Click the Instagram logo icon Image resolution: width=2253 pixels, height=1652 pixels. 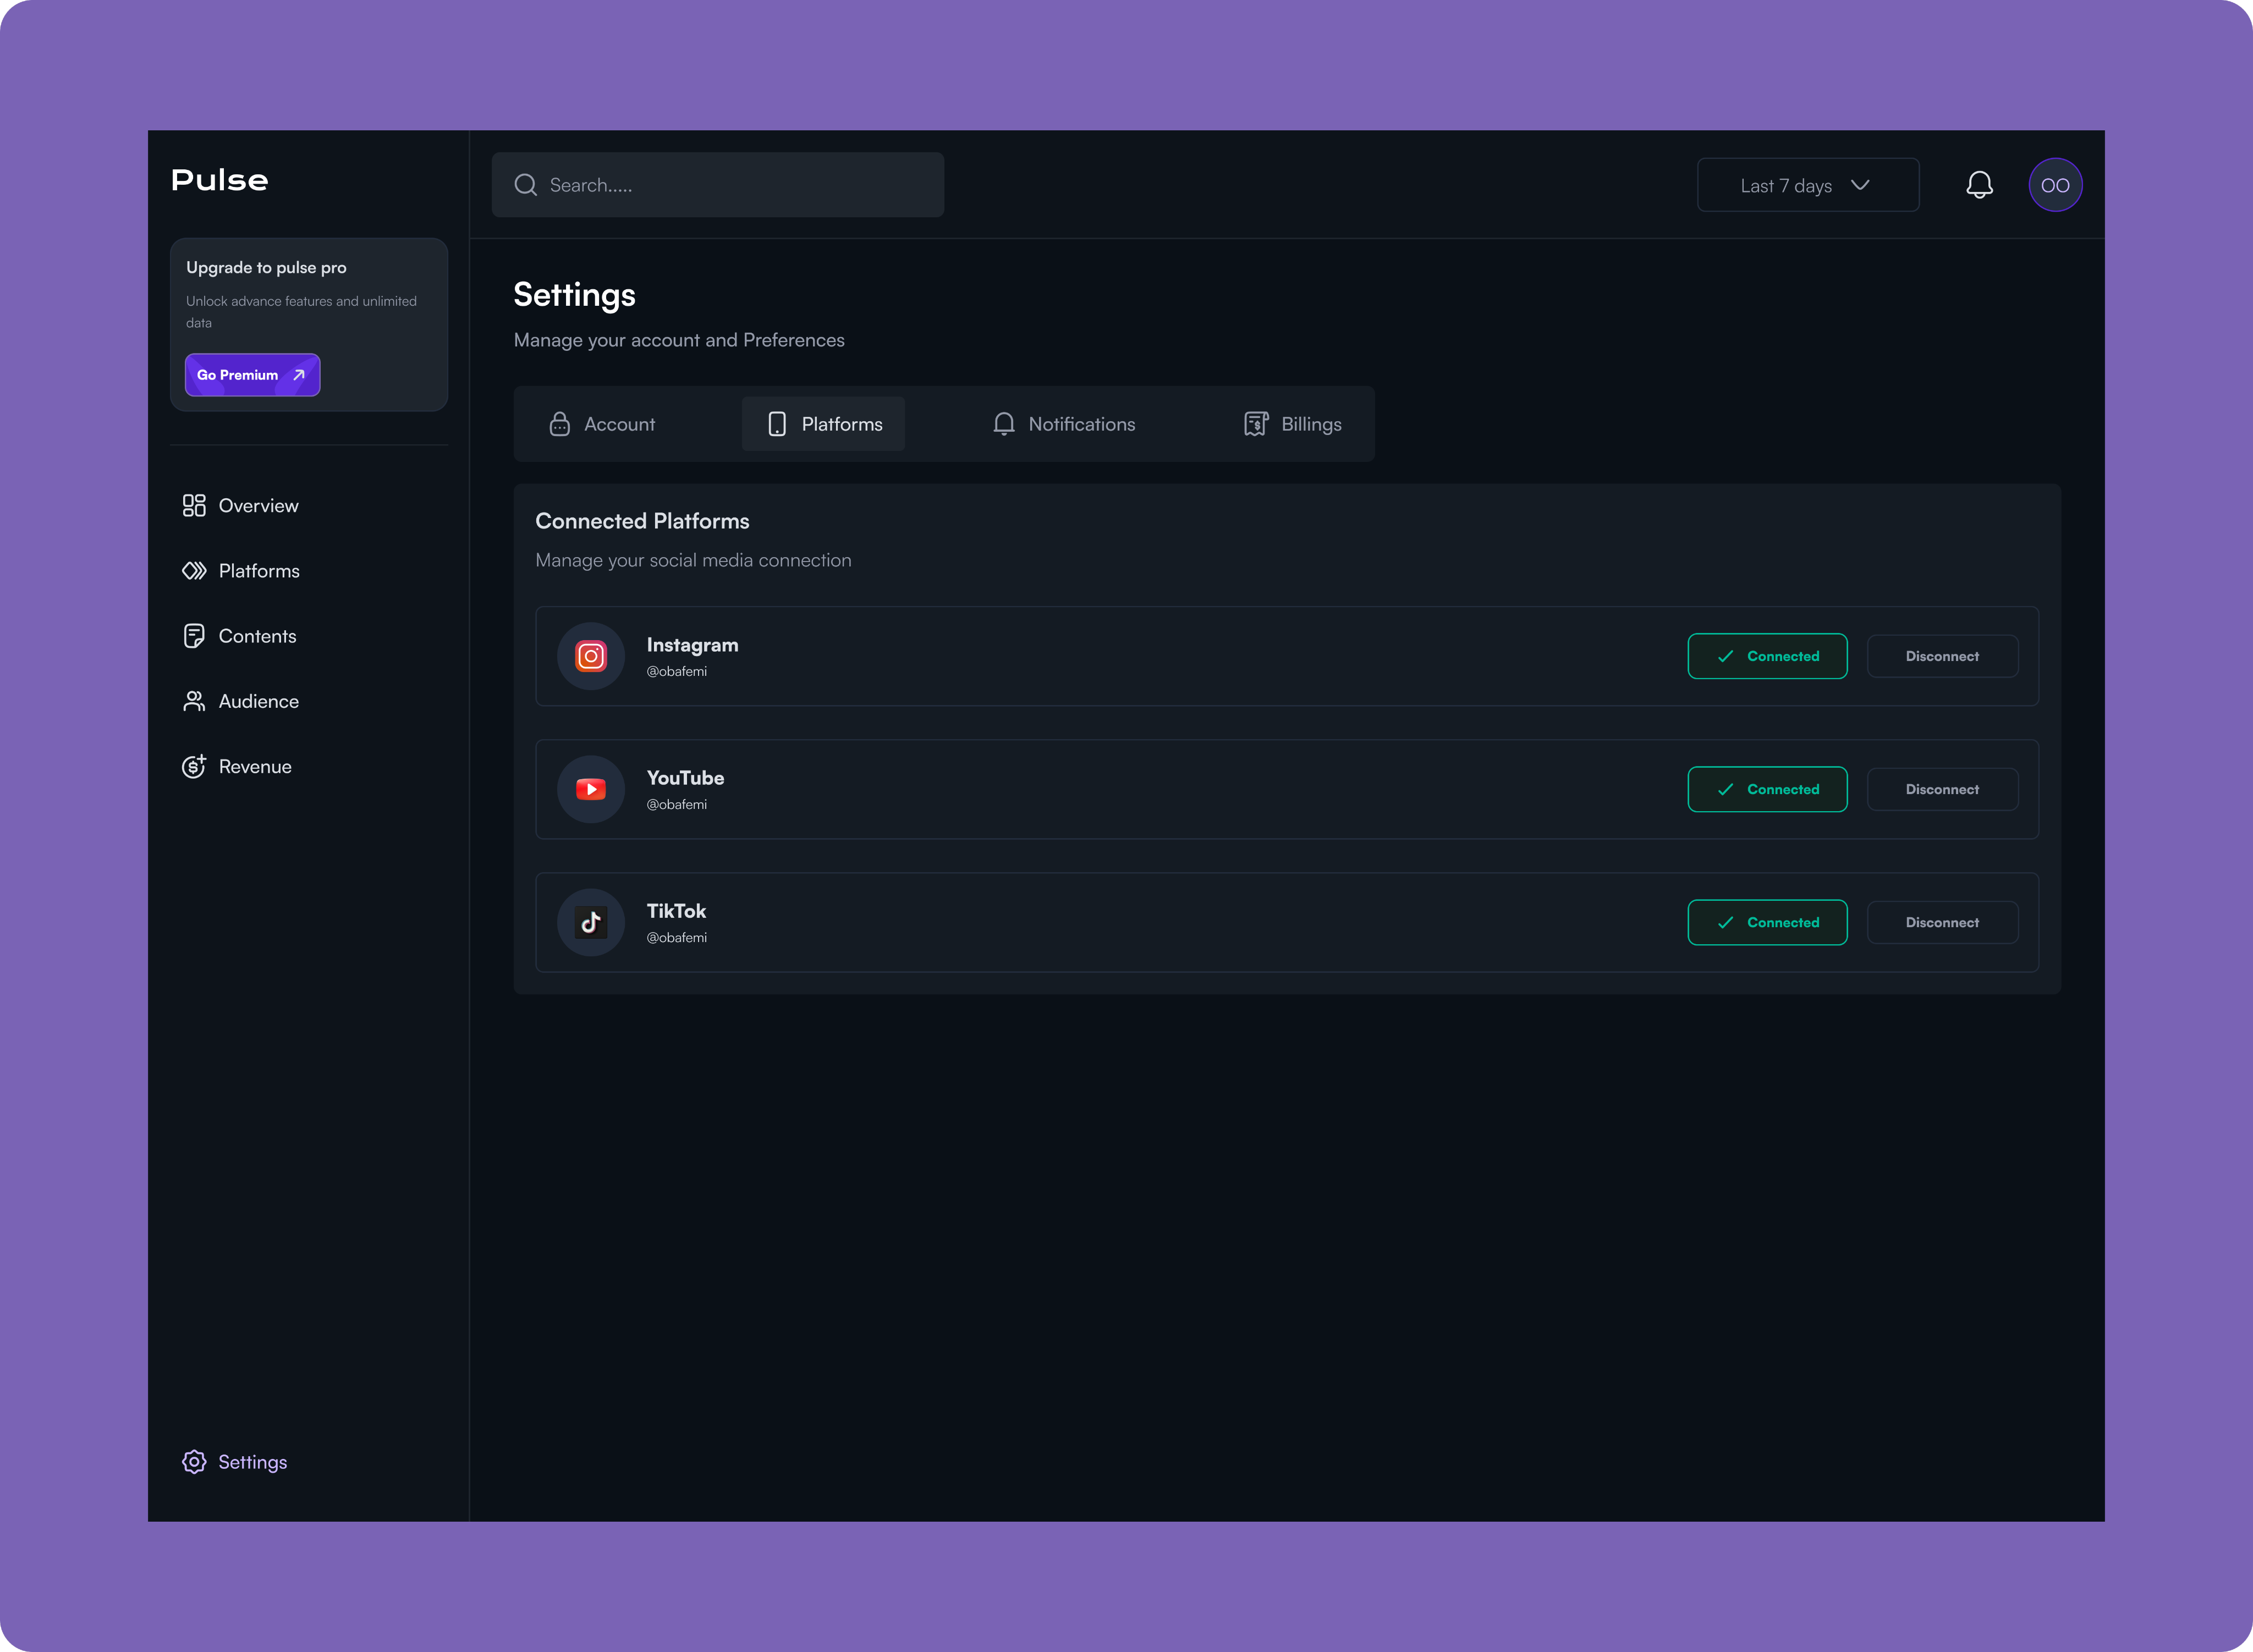pos(591,656)
